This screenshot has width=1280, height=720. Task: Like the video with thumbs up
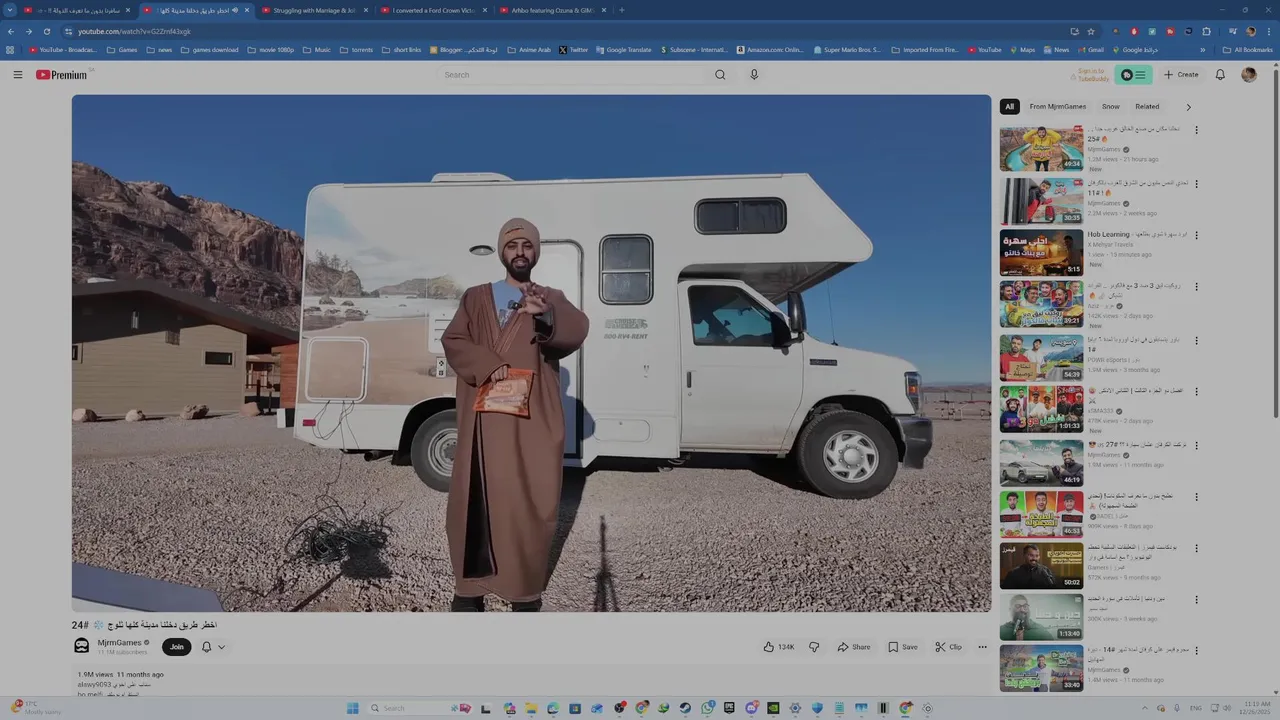[x=779, y=647]
